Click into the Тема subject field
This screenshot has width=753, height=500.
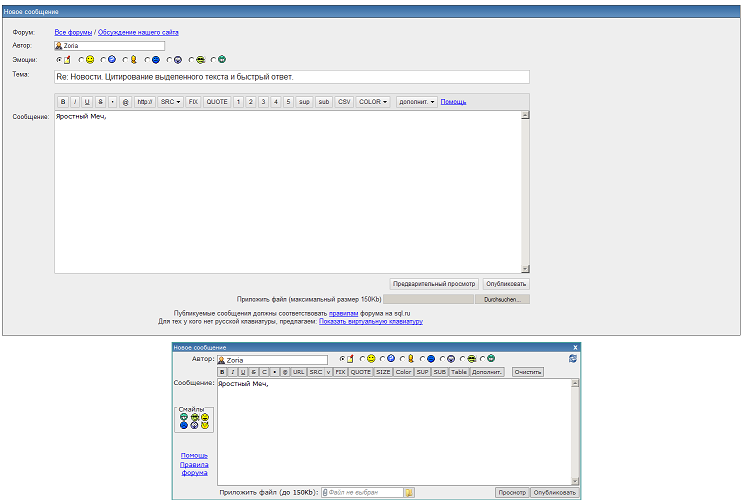[x=291, y=77]
